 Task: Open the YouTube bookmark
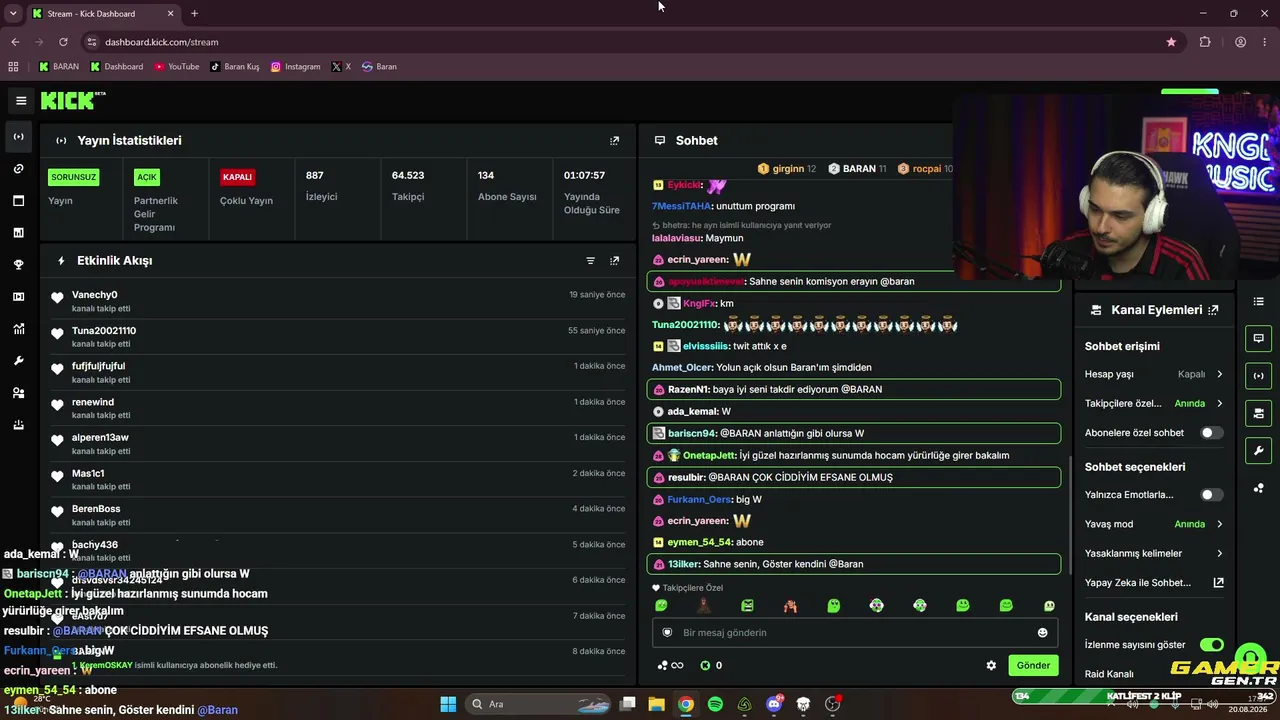[176, 67]
